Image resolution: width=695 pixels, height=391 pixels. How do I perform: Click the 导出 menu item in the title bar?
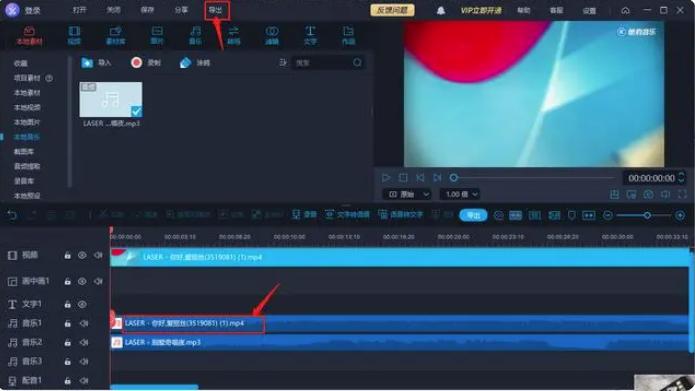216,10
